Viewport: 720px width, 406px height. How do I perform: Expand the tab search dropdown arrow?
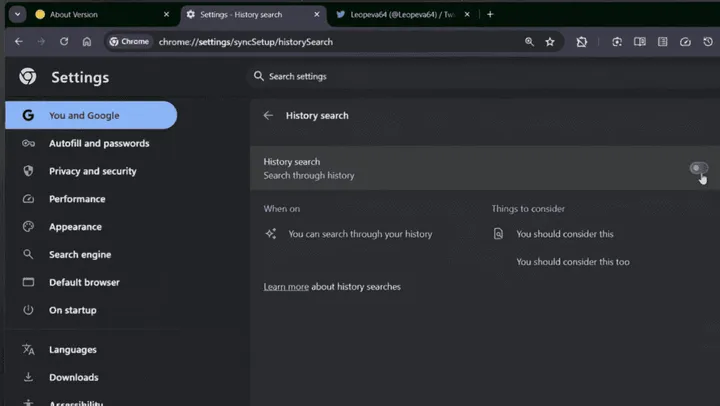pyautogui.click(x=17, y=14)
